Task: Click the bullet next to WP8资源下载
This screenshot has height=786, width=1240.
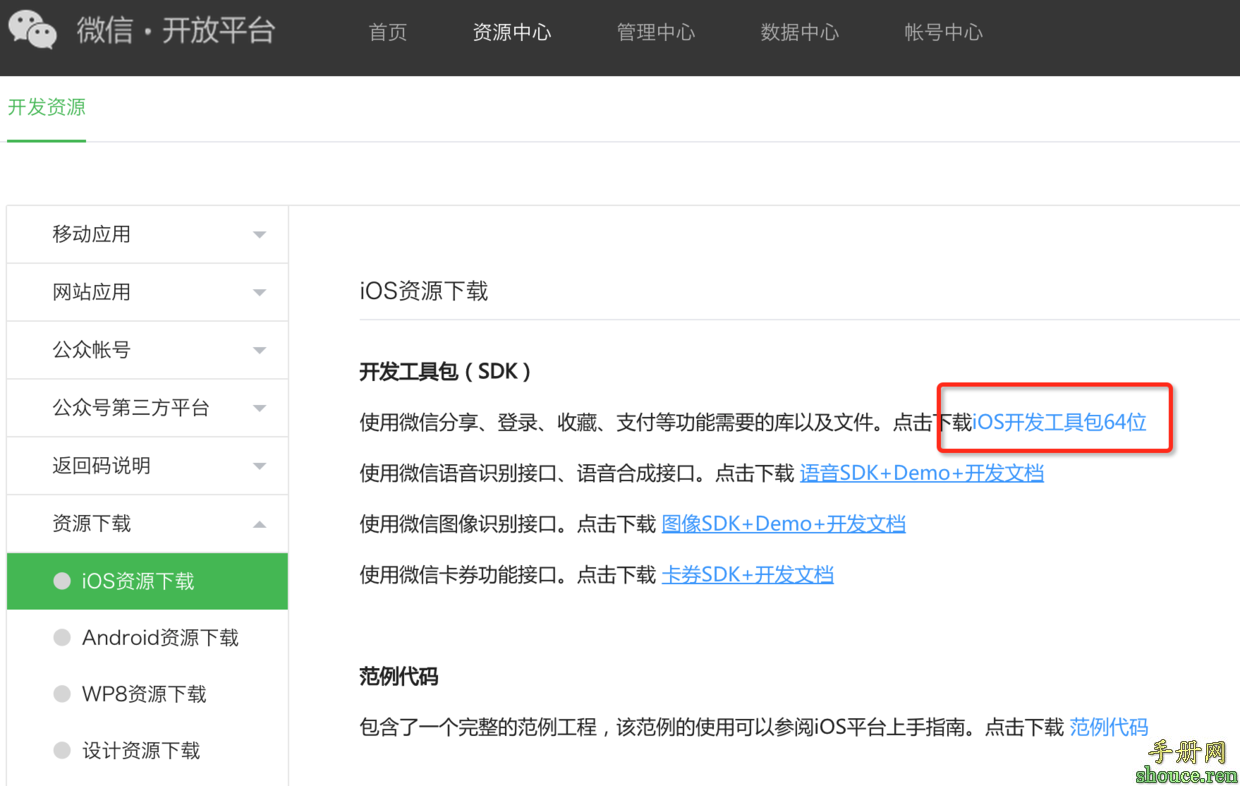Action: [60, 694]
